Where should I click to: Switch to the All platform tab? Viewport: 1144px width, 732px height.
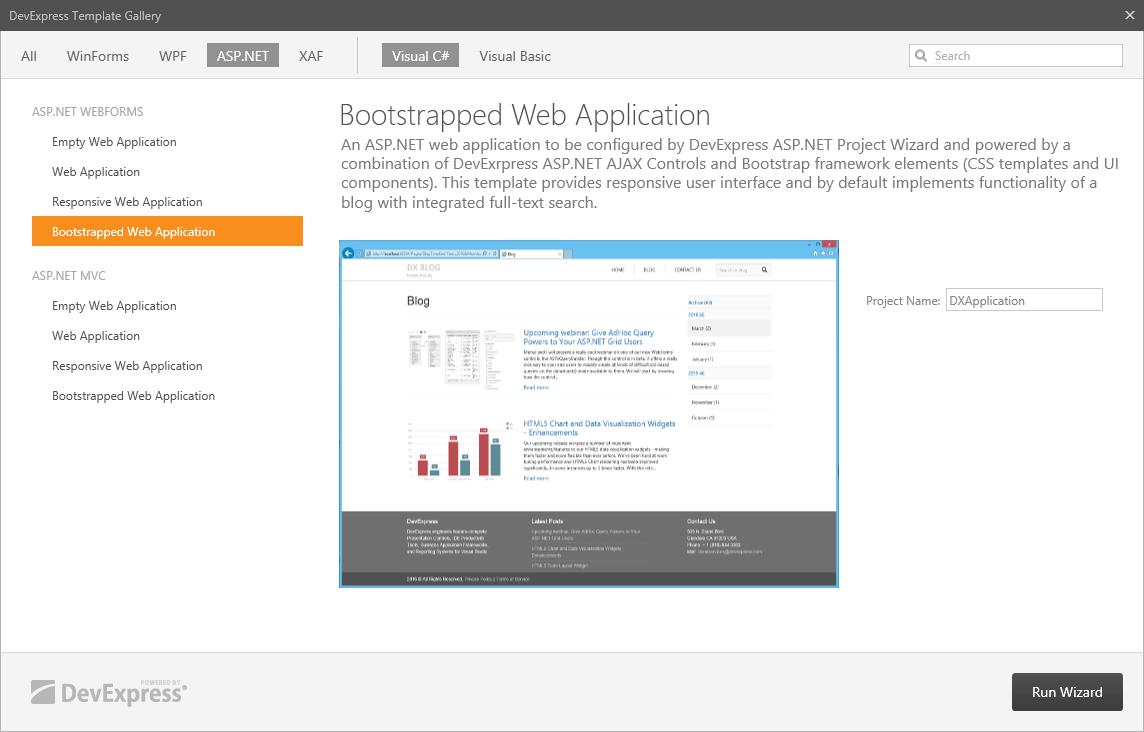(29, 56)
